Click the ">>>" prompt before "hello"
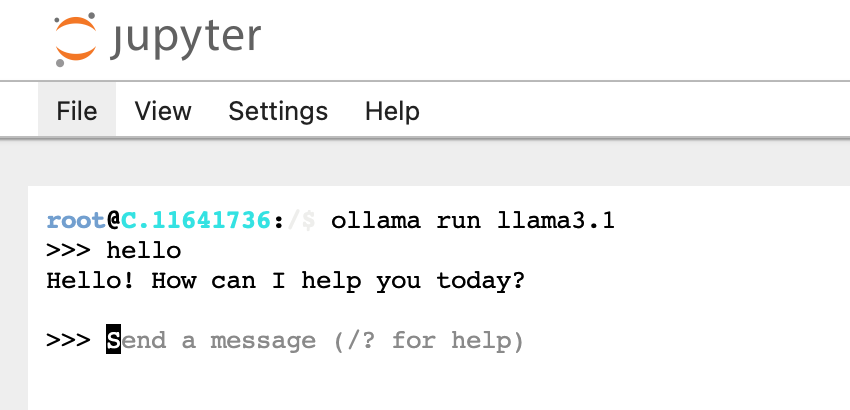Screen dimensions: 850x410 tap(68, 250)
